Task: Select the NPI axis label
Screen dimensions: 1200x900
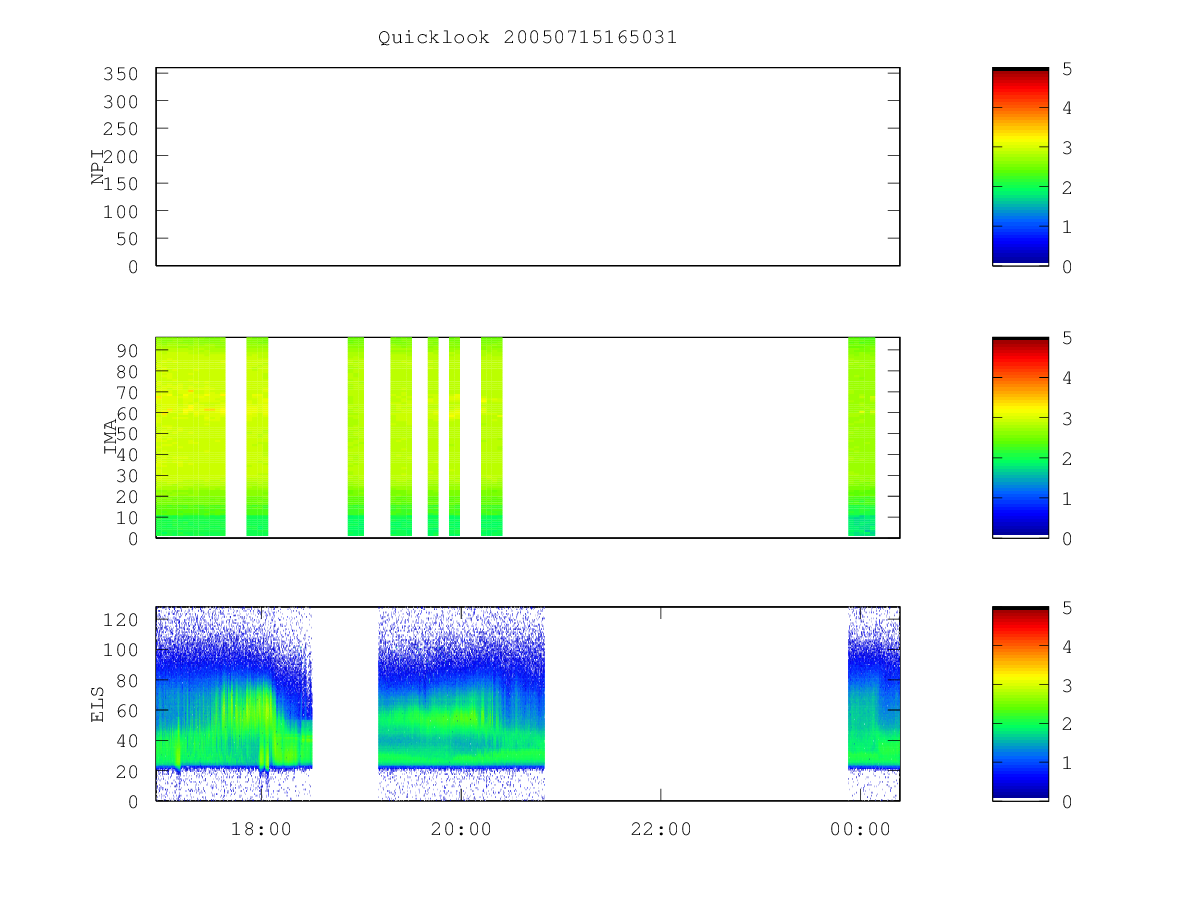Action: [x=98, y=166]
